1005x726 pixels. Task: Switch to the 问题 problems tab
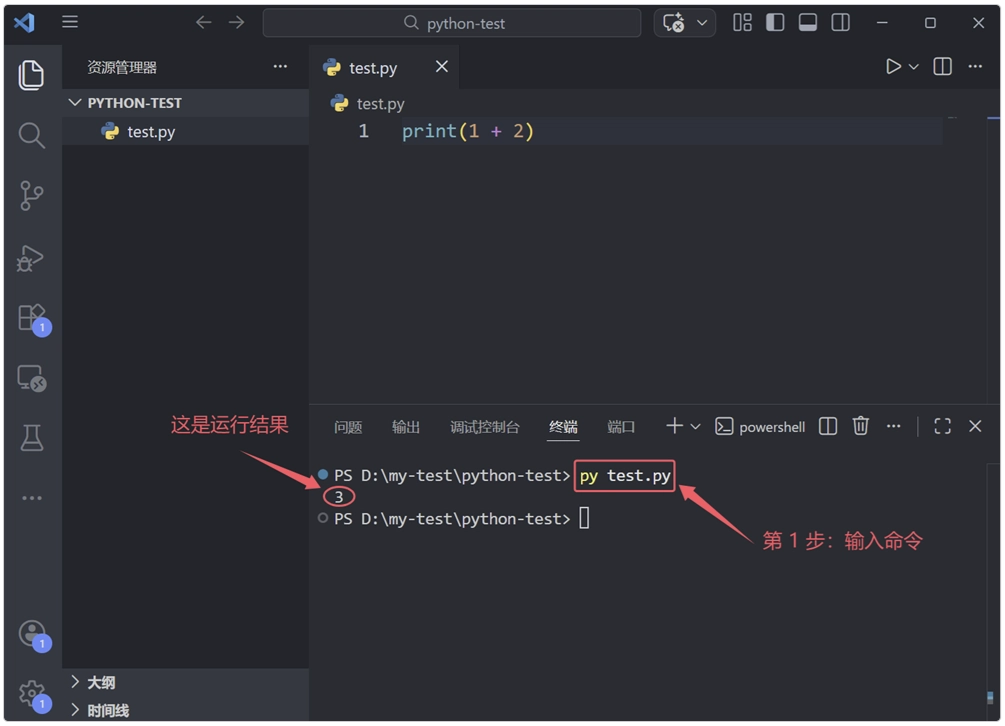347,426
